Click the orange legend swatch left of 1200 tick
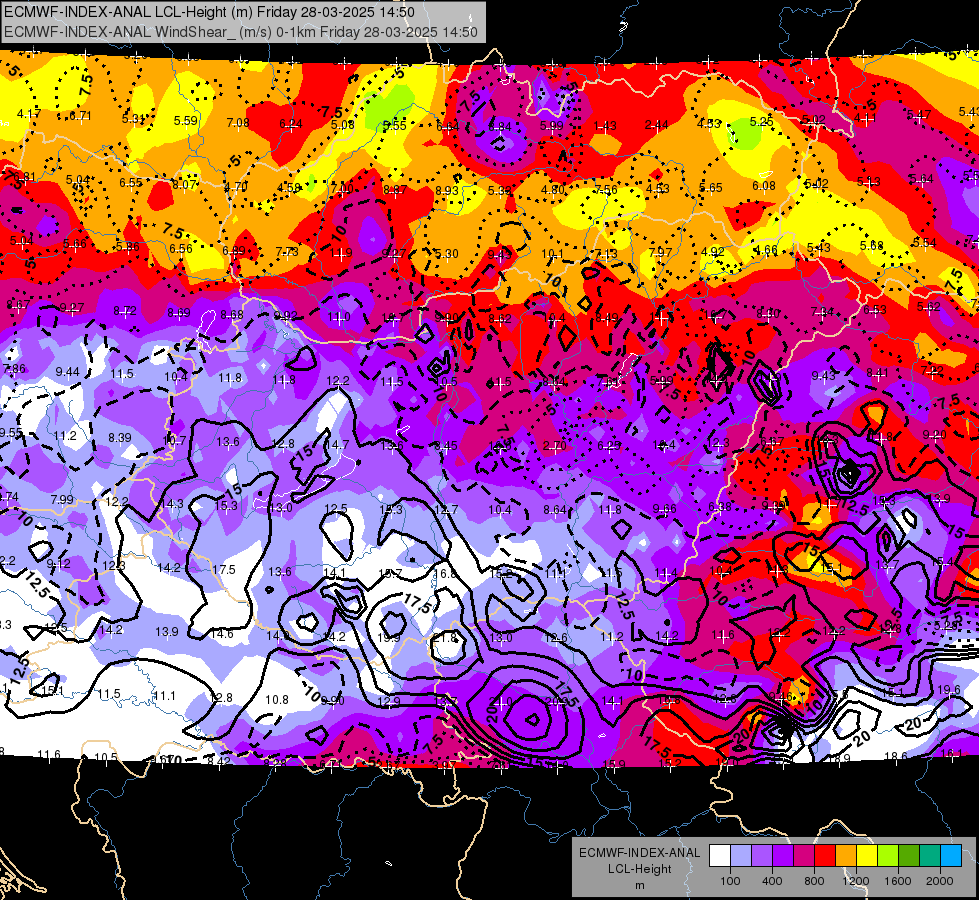 (x=846, y=856)
